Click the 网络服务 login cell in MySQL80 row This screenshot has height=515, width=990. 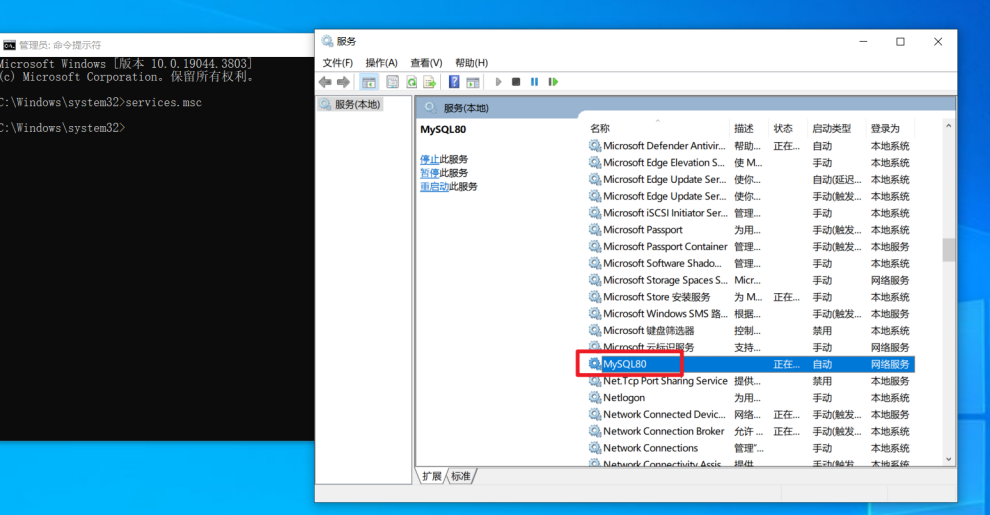coord(890,364)
